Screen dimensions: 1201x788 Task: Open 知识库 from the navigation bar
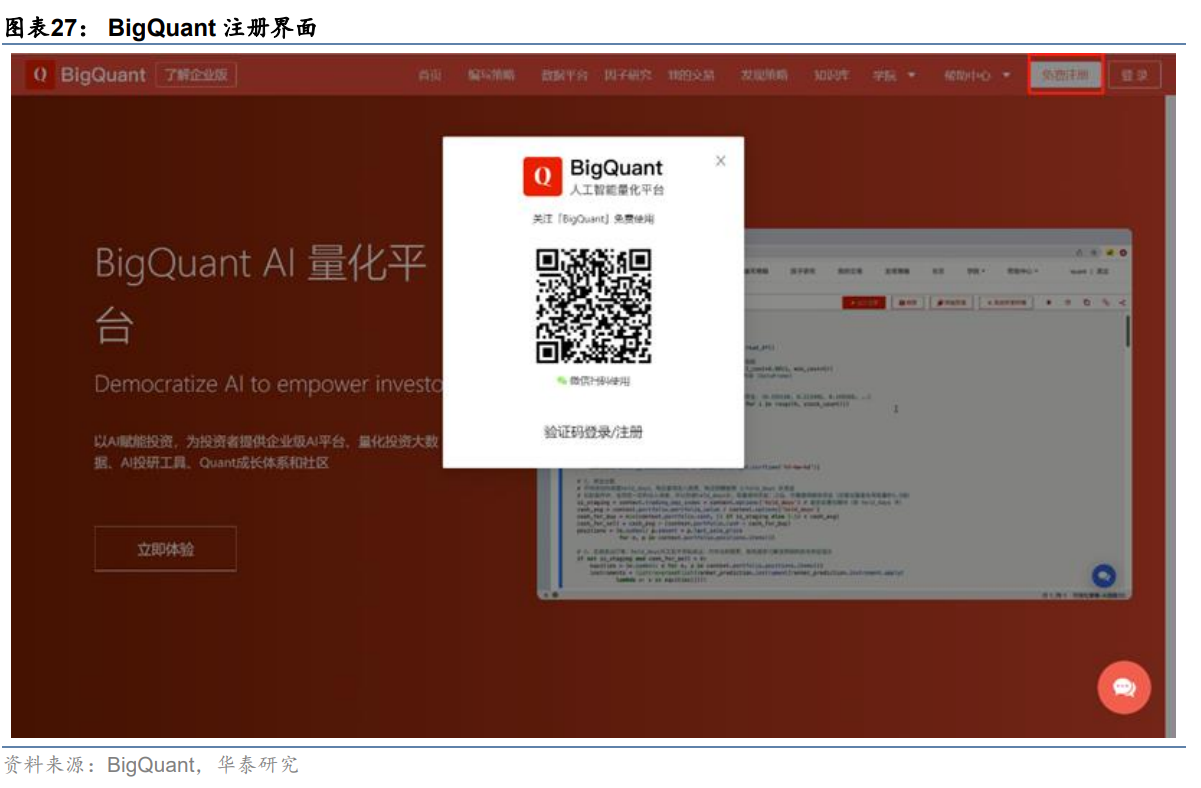[x=831, y=76]
